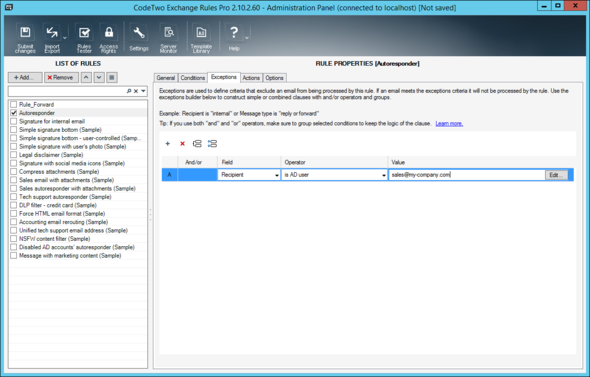The width and height of the screenshot is (590, 377).
Task: Select row A header of the exception
Action: [169, 175]
